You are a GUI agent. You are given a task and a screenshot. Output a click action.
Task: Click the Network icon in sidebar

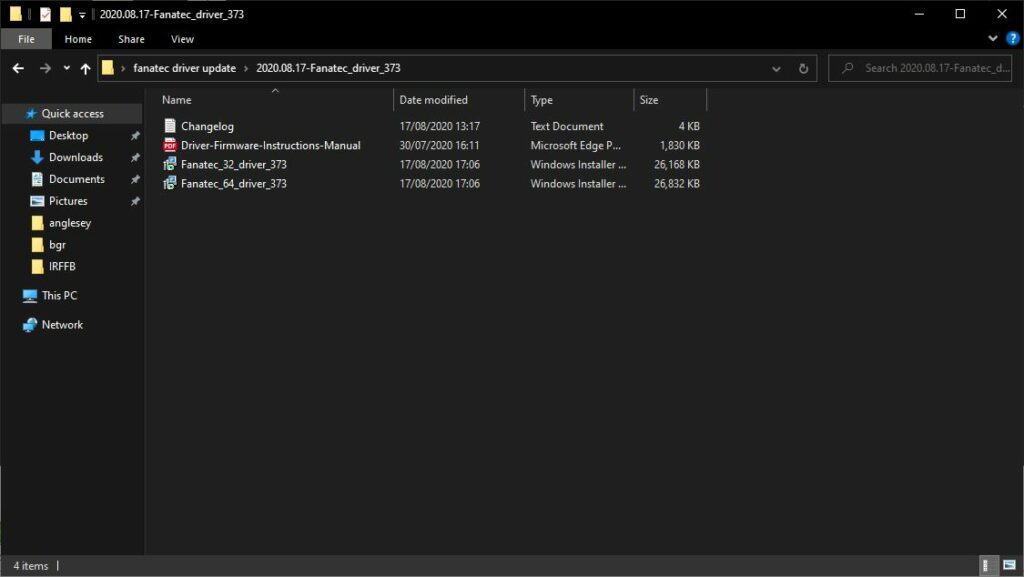coord(30,325)
